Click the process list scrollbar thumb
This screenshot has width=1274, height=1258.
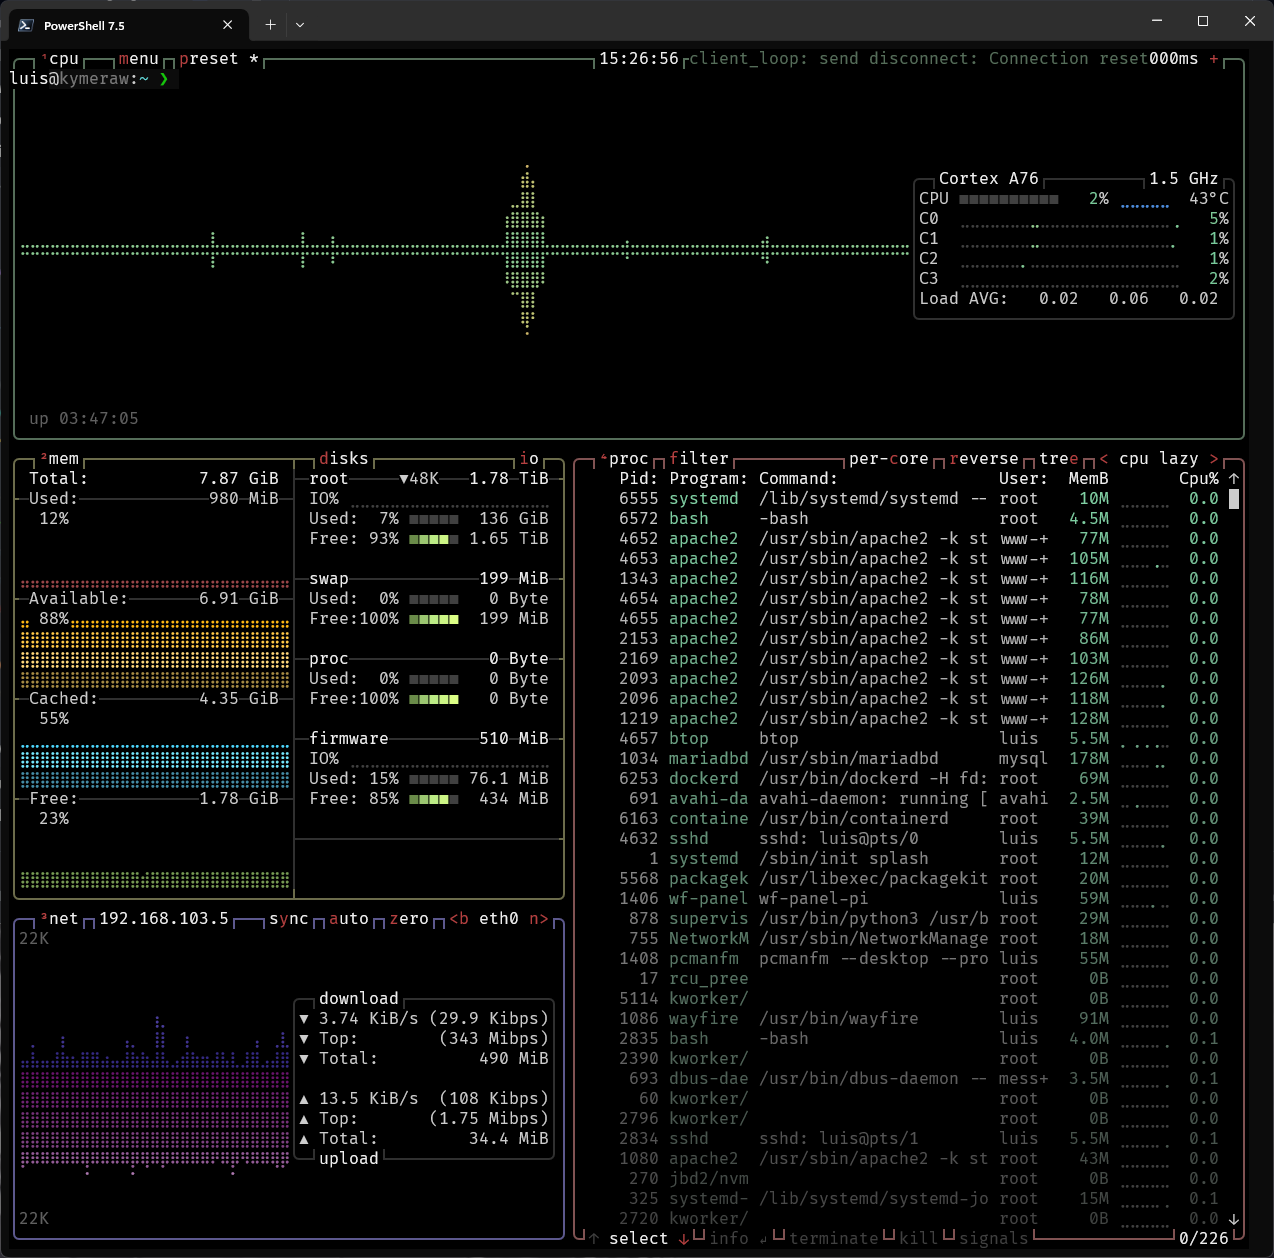pyautogui.click(x=1234, y=498)
